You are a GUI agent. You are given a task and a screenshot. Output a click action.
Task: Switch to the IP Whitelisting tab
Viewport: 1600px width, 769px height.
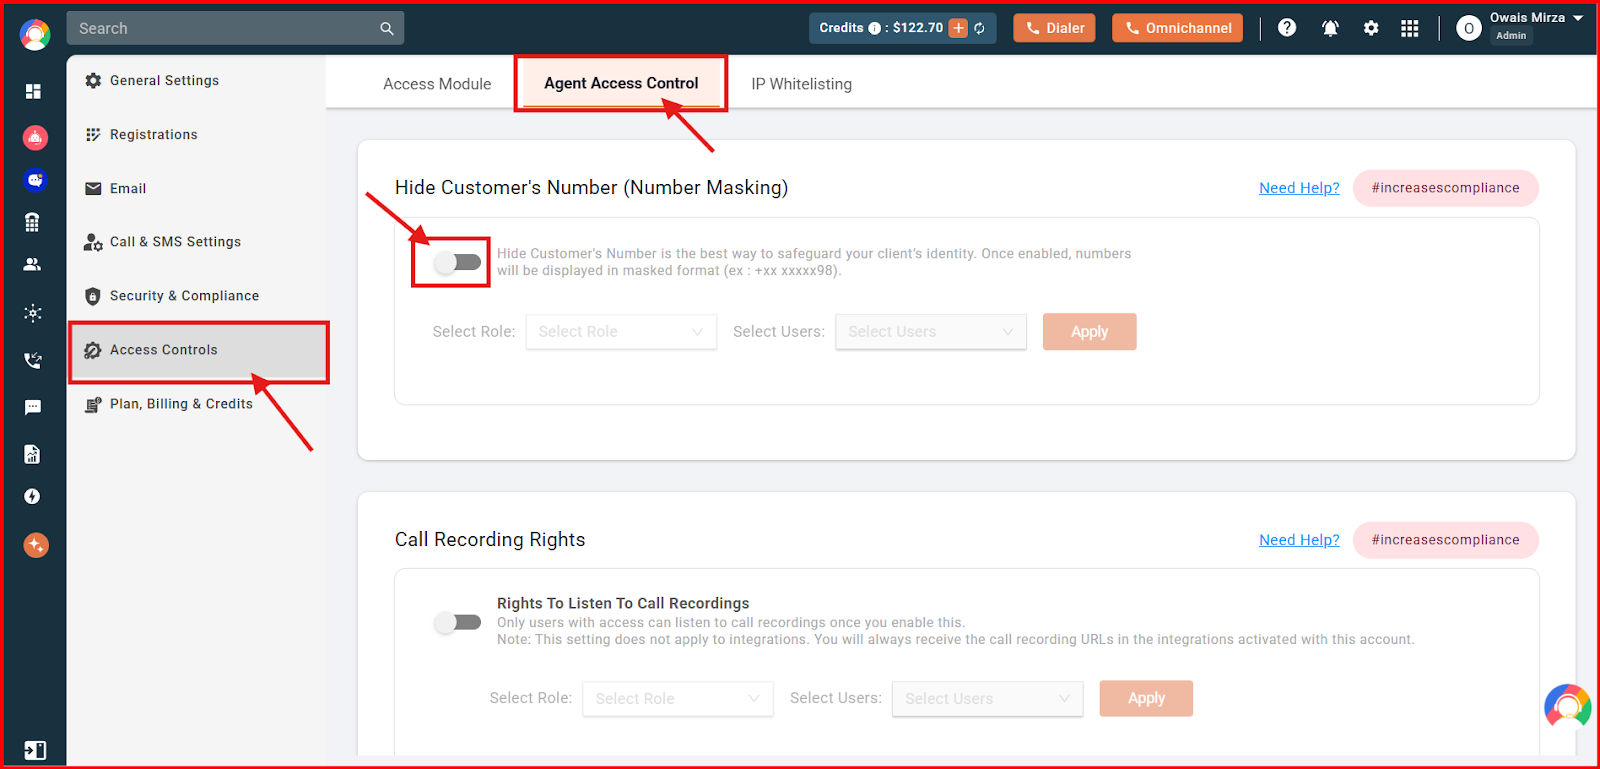[x=802, y=84]
